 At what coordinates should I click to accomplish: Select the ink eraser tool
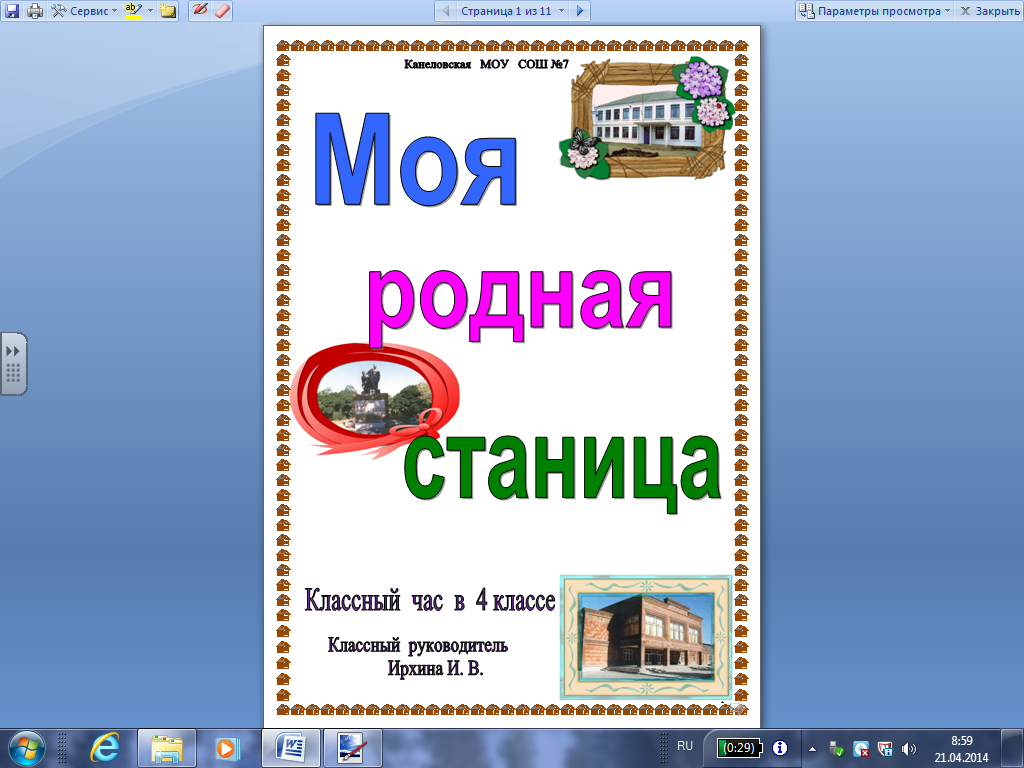click(x=222, y=10)
